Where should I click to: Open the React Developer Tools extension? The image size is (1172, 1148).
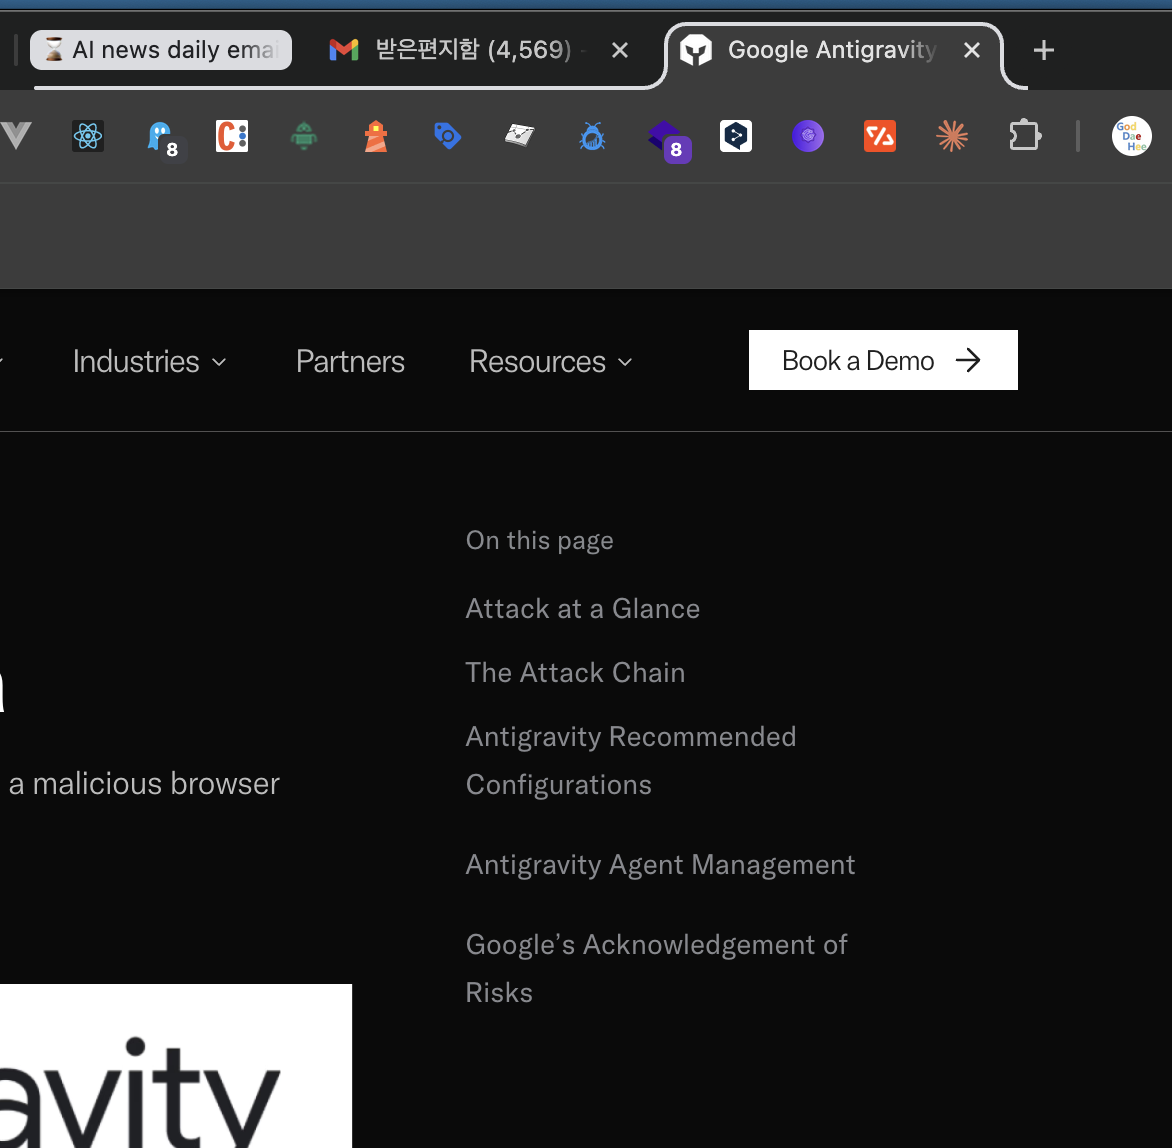point(88,136)
